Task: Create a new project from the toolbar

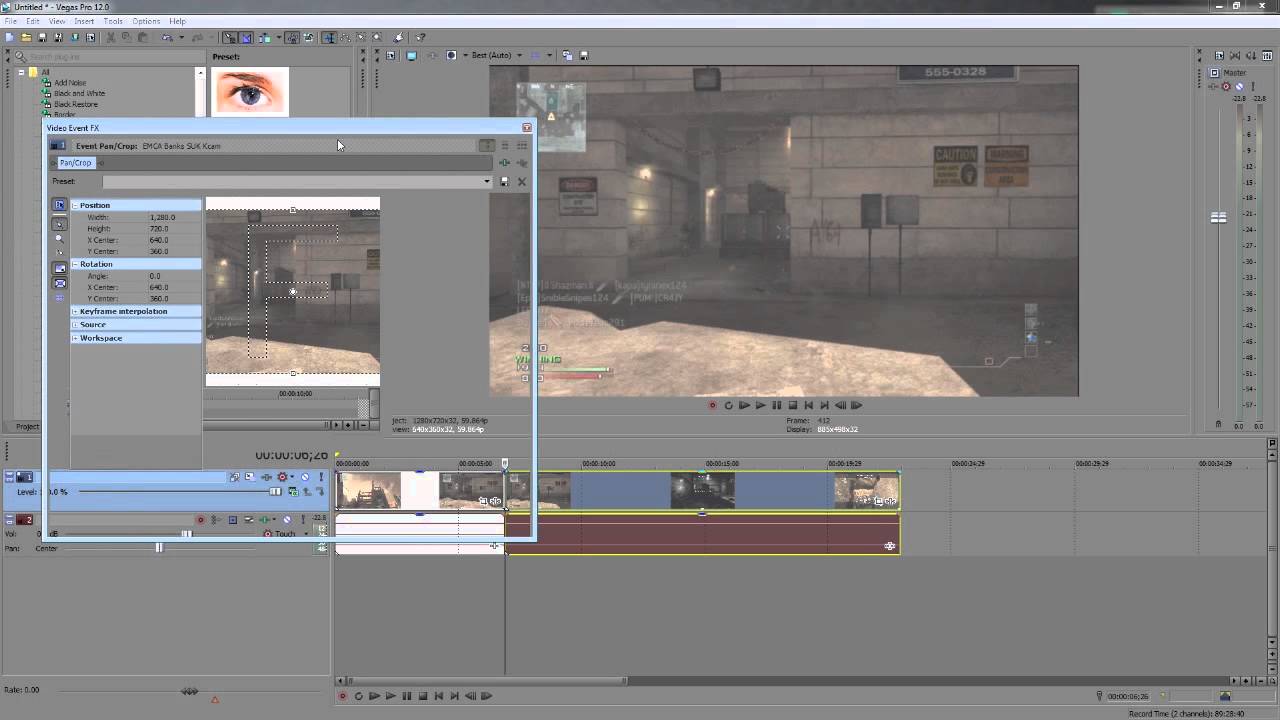Action: pos(9,37)
